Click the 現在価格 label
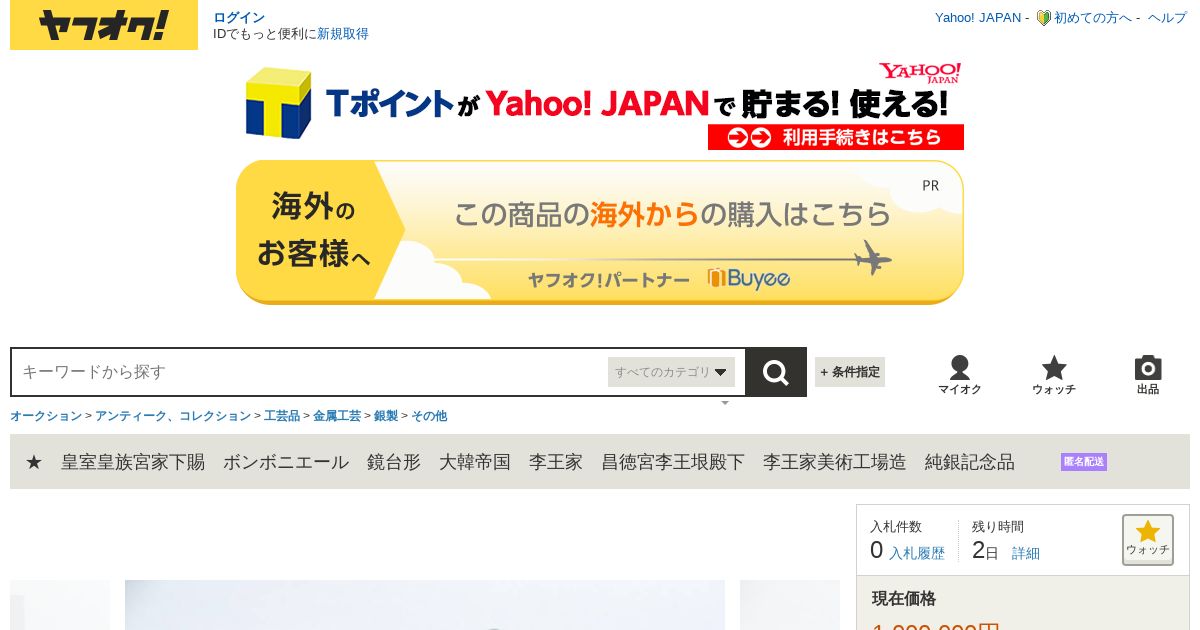1200x630 pixels. 904,598
